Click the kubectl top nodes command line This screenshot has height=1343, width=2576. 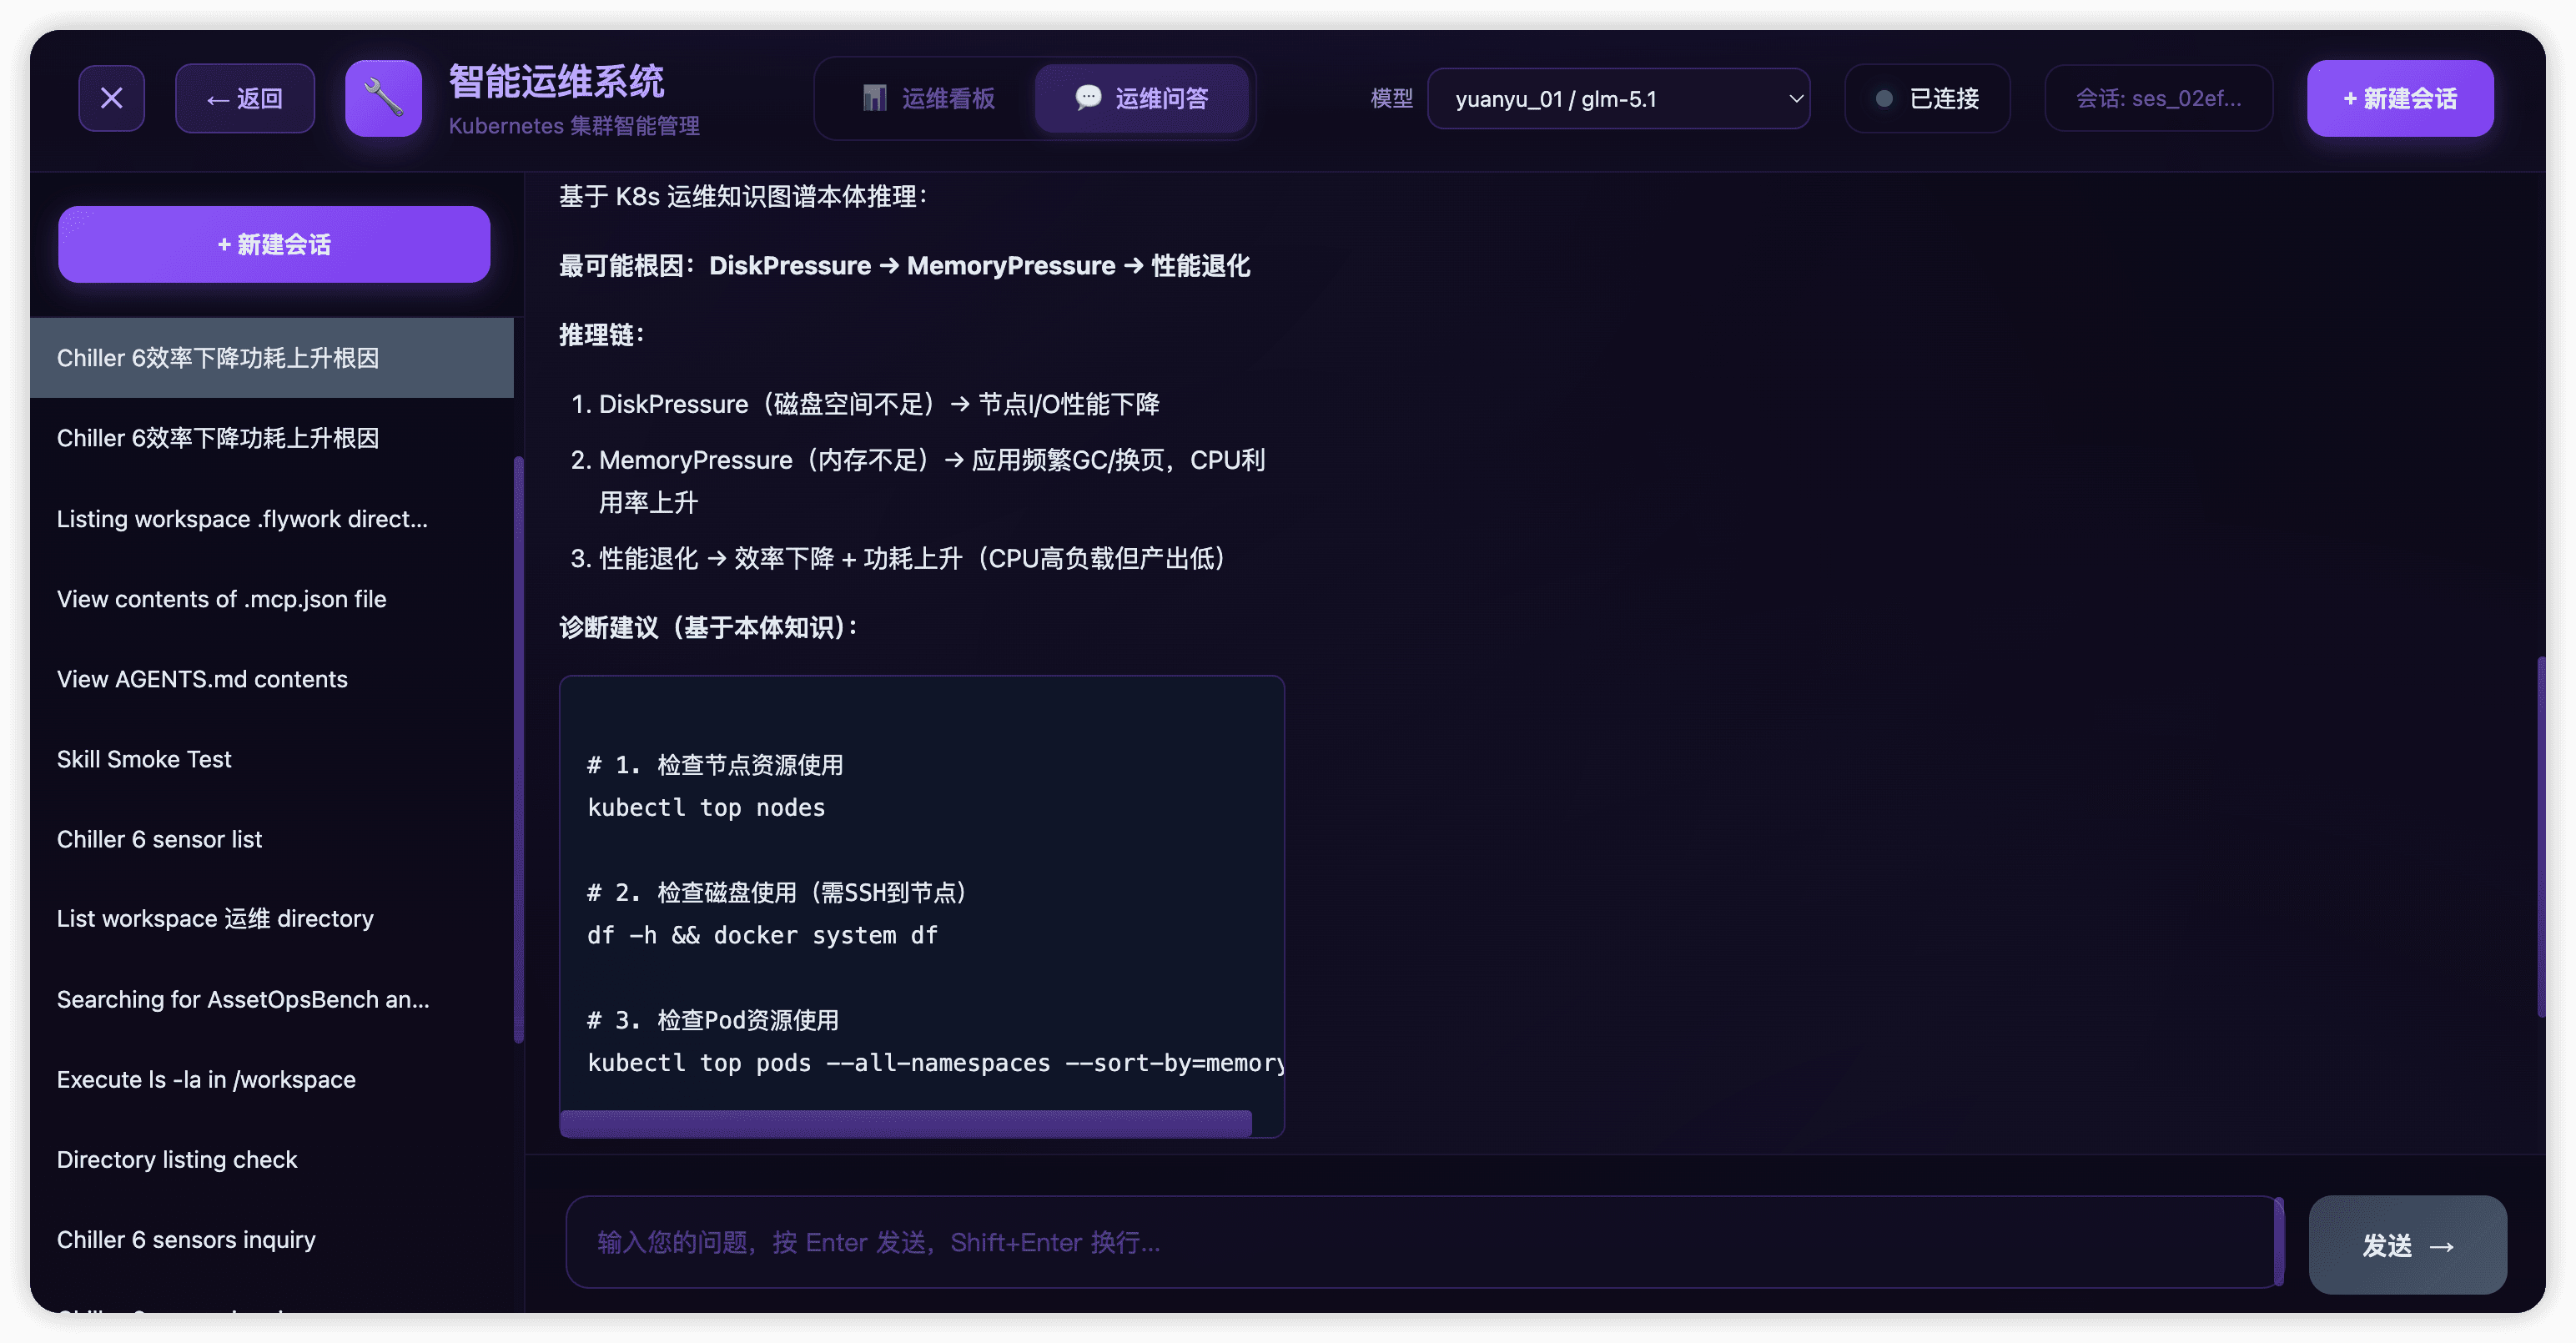(706, 807)
